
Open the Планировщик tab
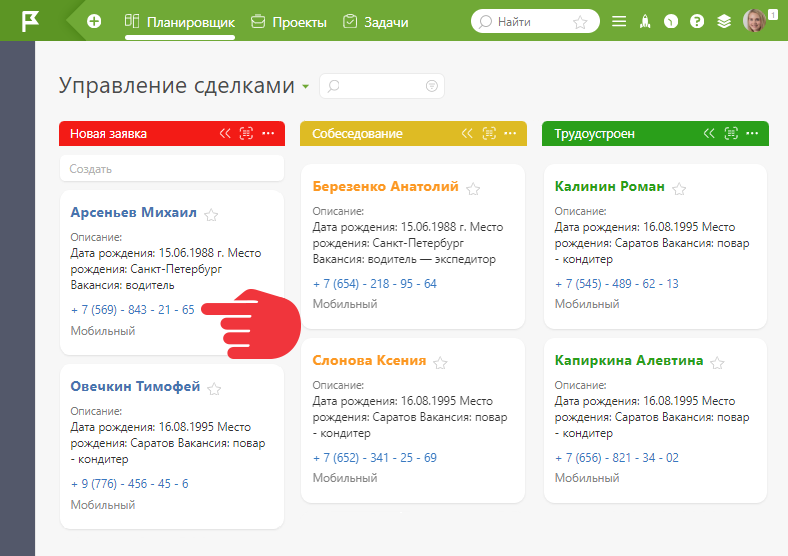[179, 22]
